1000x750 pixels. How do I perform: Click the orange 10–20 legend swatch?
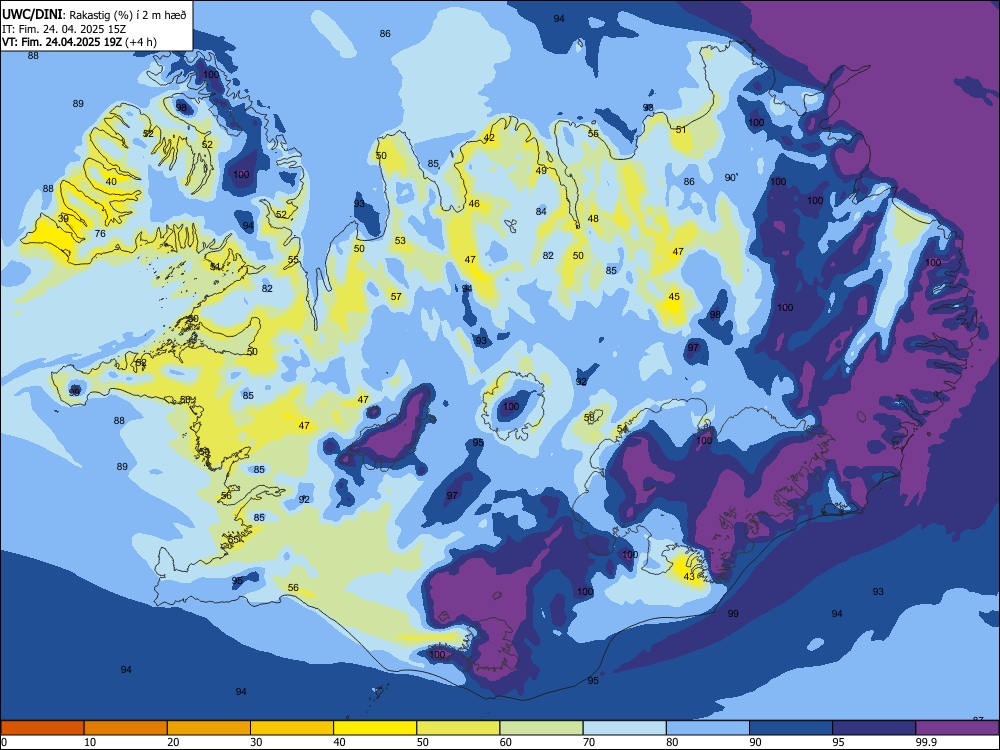click(x=126, y=728)
